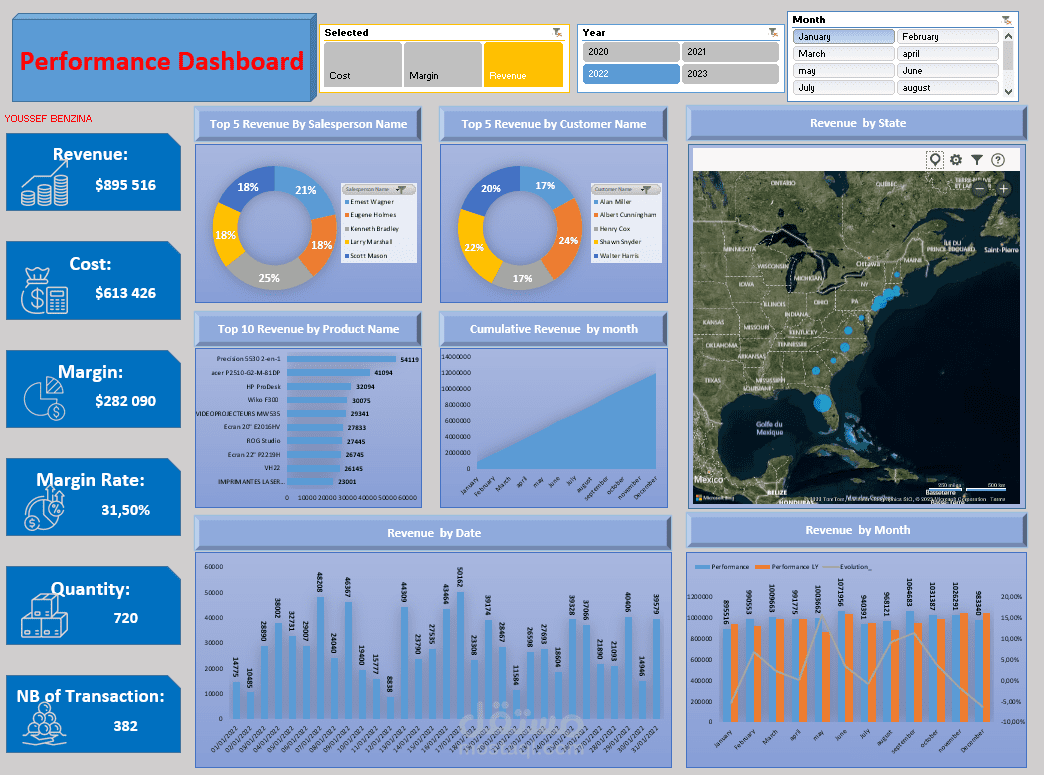Open the map settings gear icon
This screenshot has width=1044, height=775.
956,159
